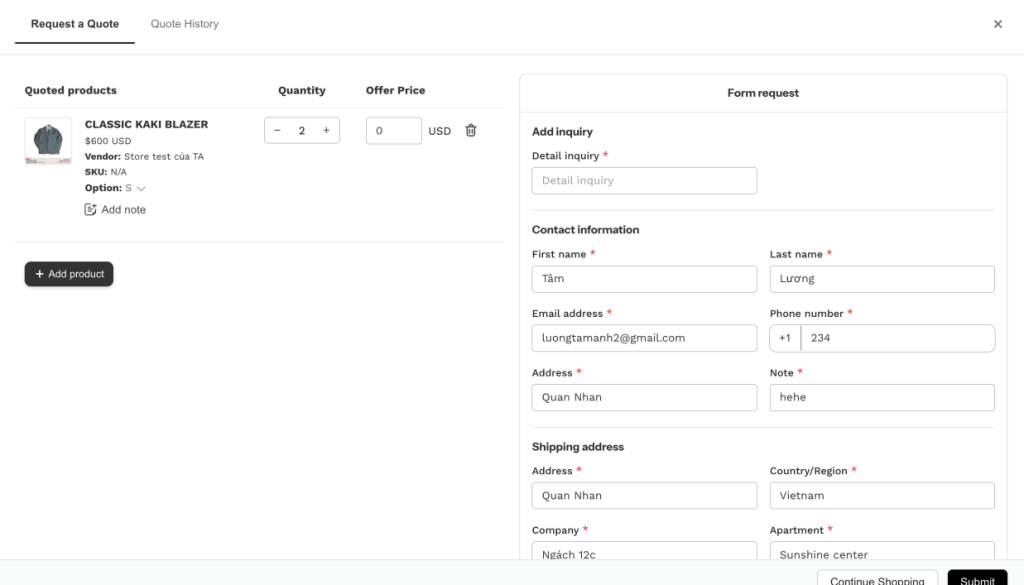Increase blazer quantity with plus button

[326, 131]
